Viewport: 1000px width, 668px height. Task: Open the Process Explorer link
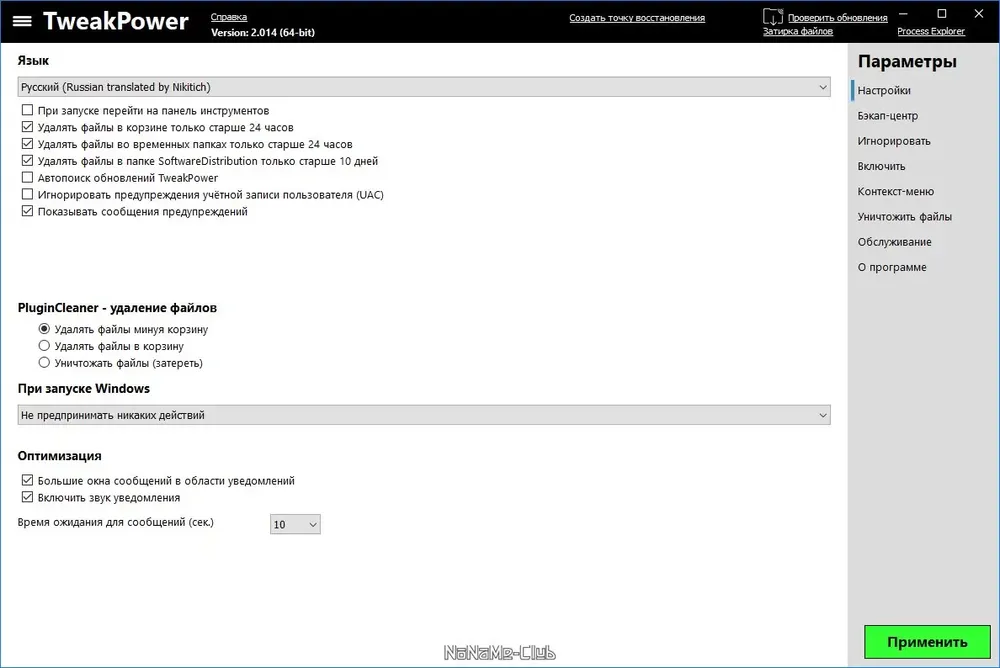[930, 31]
